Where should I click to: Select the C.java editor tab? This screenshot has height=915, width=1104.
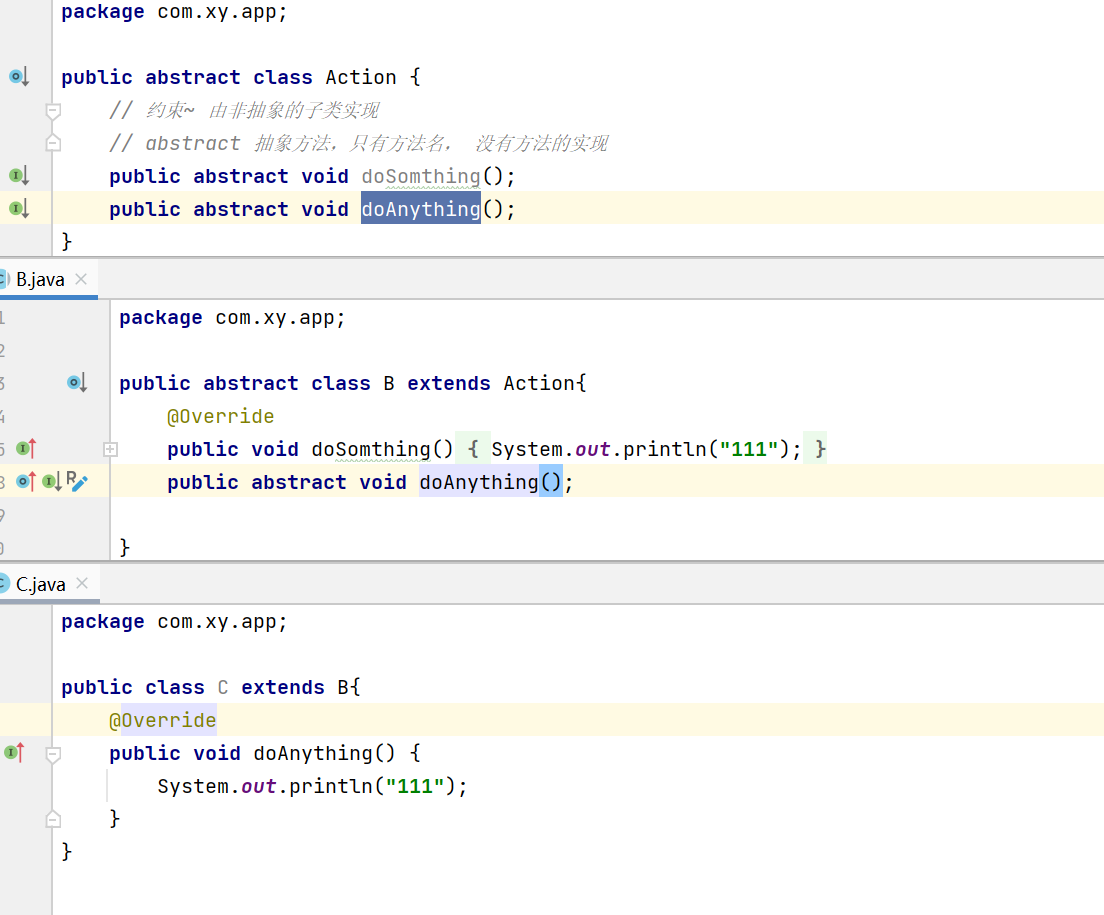click(x=41, y=584)
